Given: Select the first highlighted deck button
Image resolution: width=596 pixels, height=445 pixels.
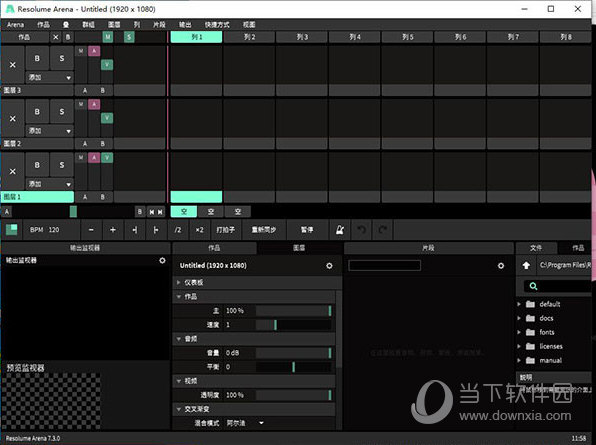Looking at the screenshot, I should (x=184, y=212).
